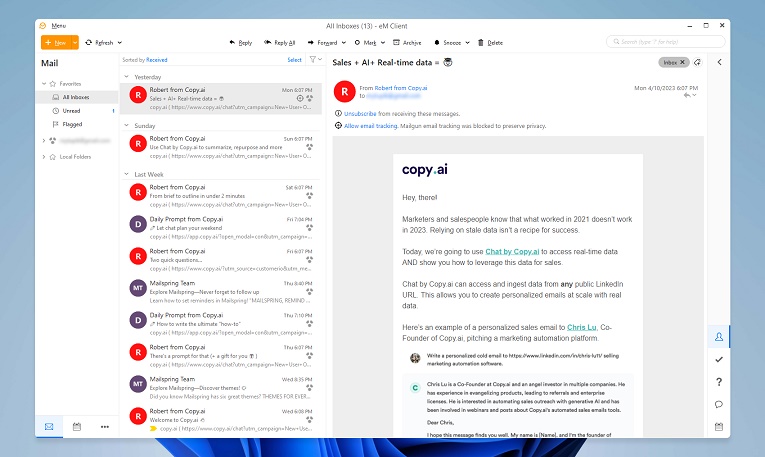Collapse the Last Week message group

126,174
